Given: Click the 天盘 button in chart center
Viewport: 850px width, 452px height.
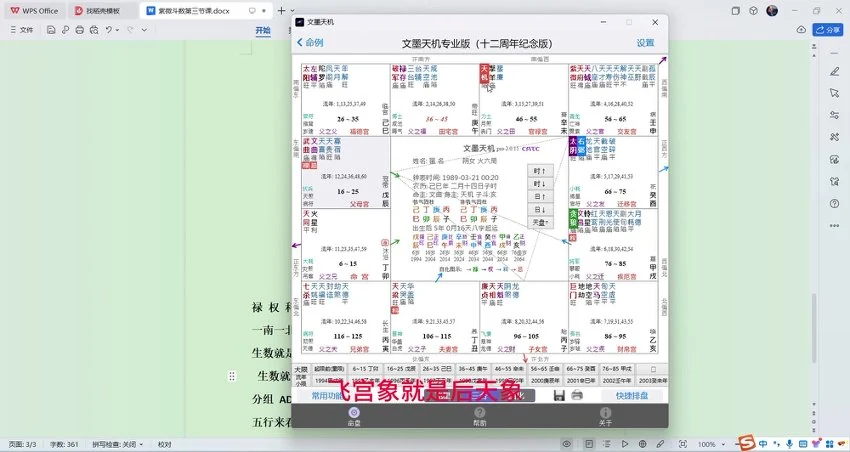Looking at the screenshot, I should point(540,222).
